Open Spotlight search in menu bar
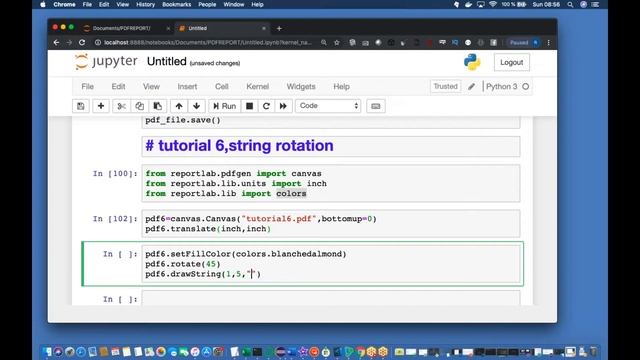Screen dimensions: 640x360 (570, 4)
